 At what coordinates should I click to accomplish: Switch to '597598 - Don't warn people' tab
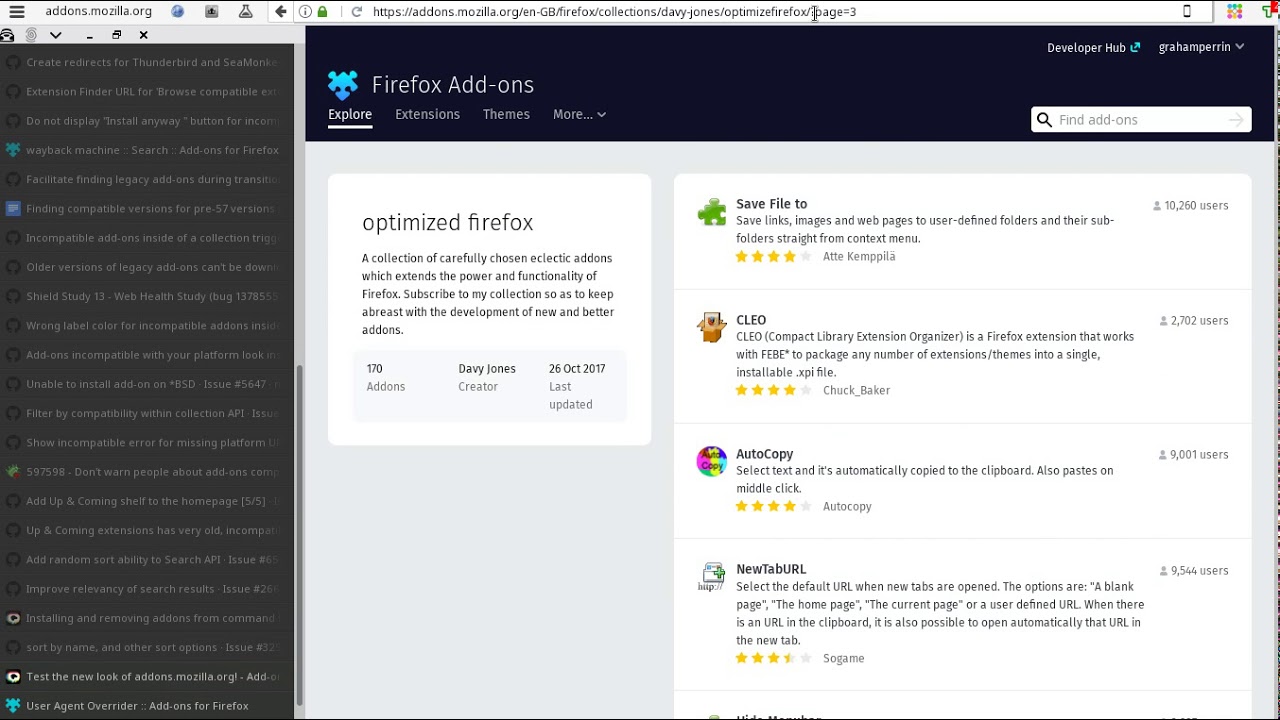(x=146, y=472)
